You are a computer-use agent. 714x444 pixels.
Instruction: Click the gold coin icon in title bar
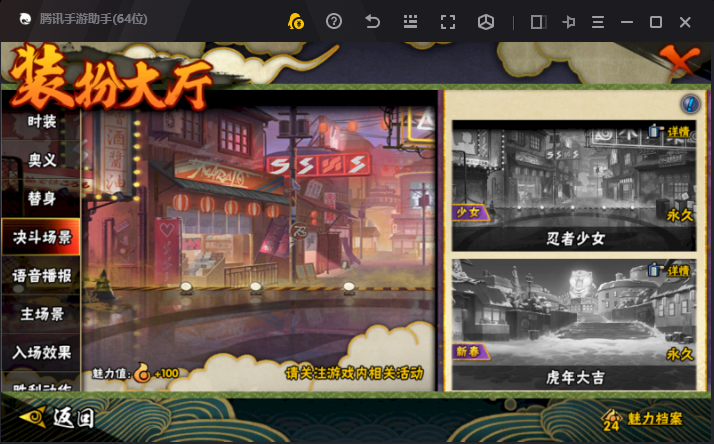295,21
